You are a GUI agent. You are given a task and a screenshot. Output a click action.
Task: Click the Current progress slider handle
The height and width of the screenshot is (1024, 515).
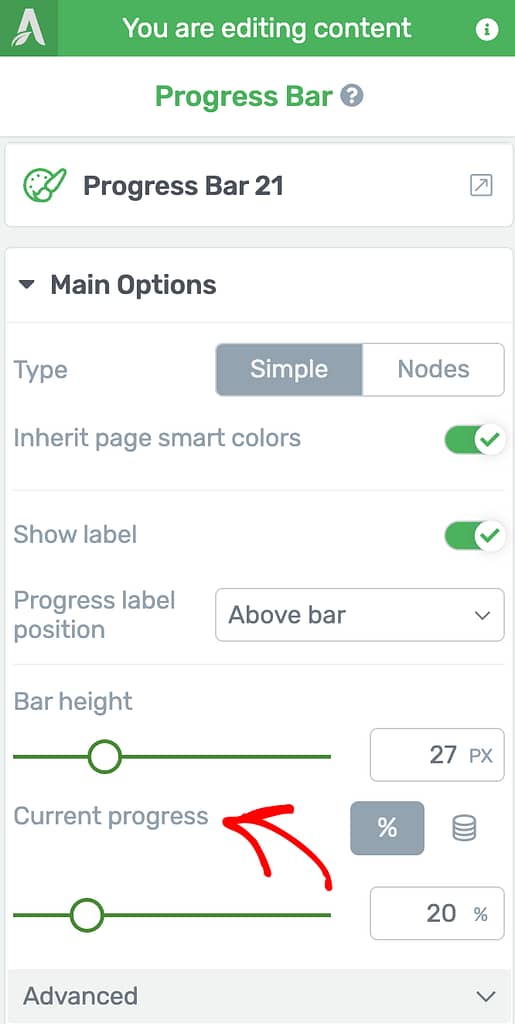(x=87, y=915)
